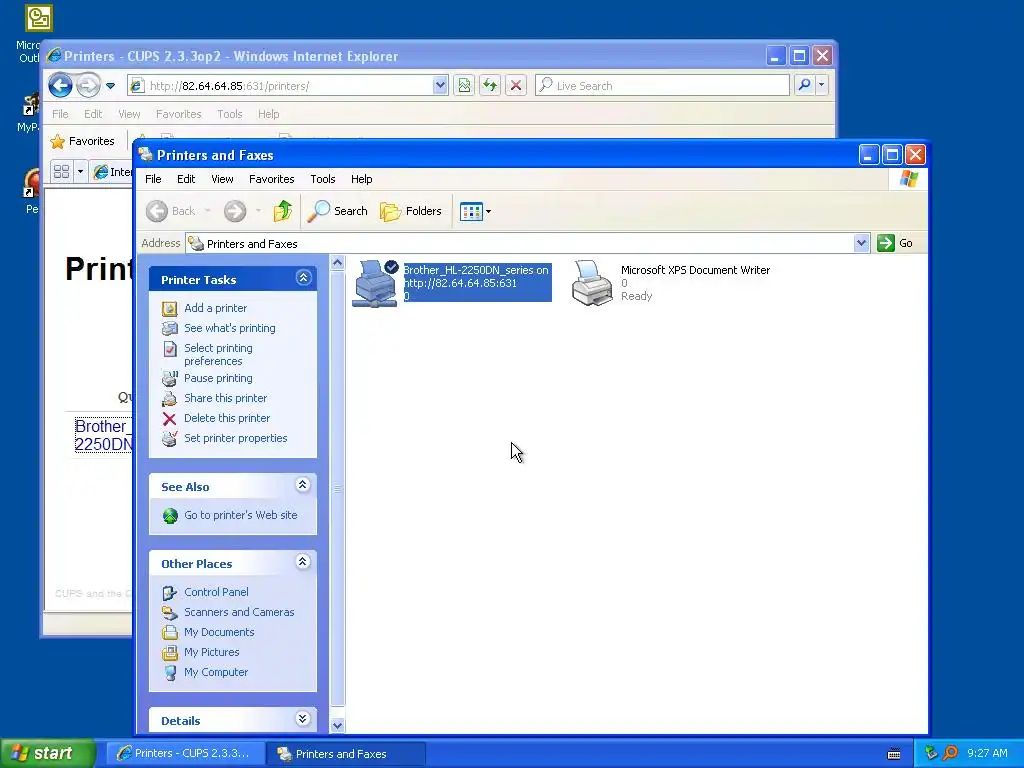Viewport: 1024px width, 768px height.
Task: Click the Add a printer link
Action: [216, 308]
